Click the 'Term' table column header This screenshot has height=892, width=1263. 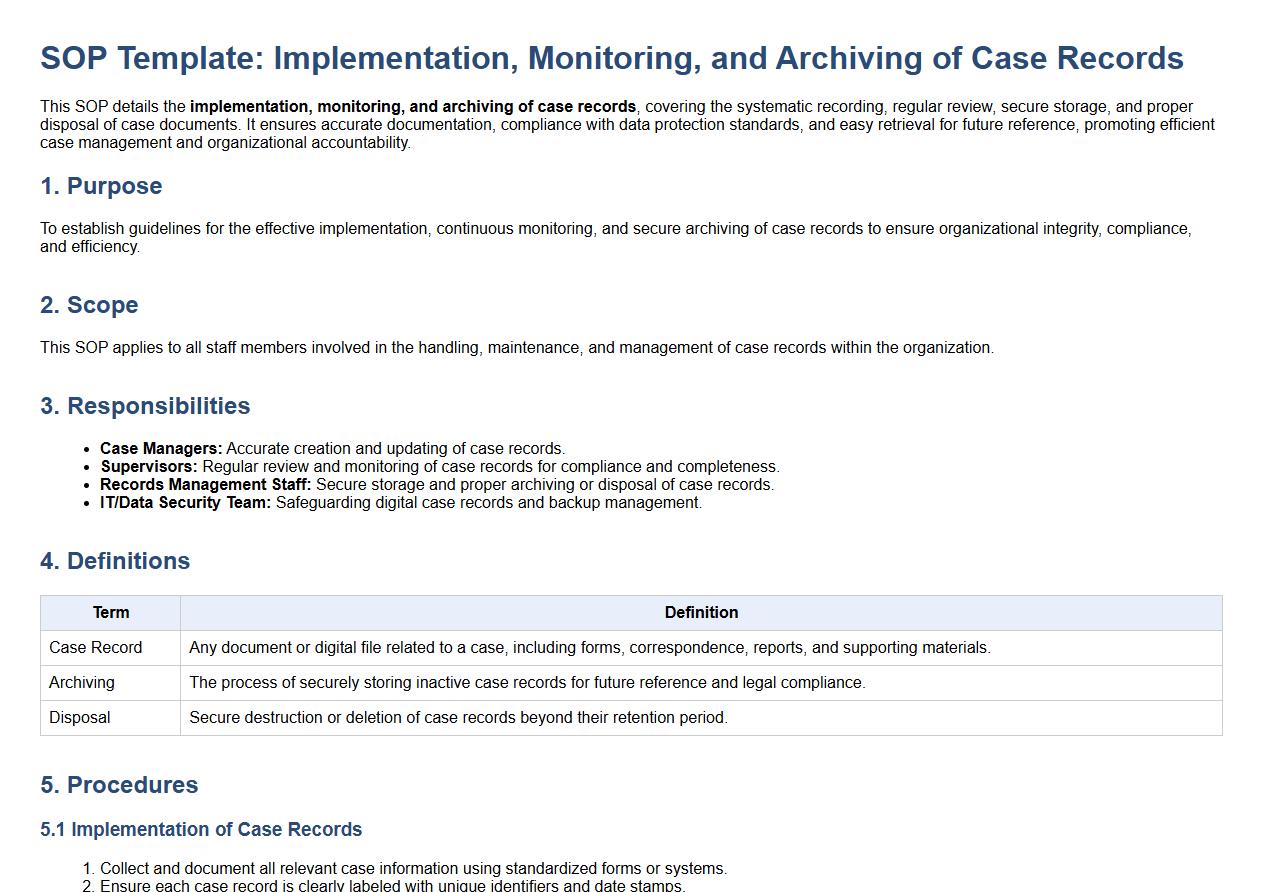coord(111,613)
